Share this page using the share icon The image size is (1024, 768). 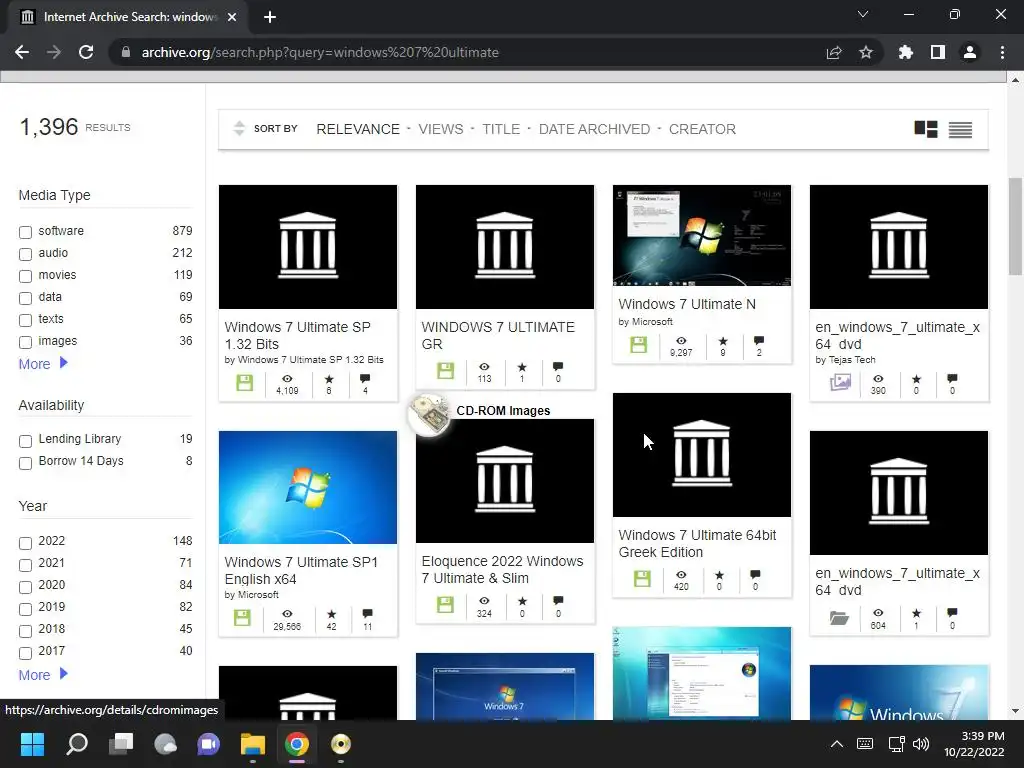click(833, 52)
